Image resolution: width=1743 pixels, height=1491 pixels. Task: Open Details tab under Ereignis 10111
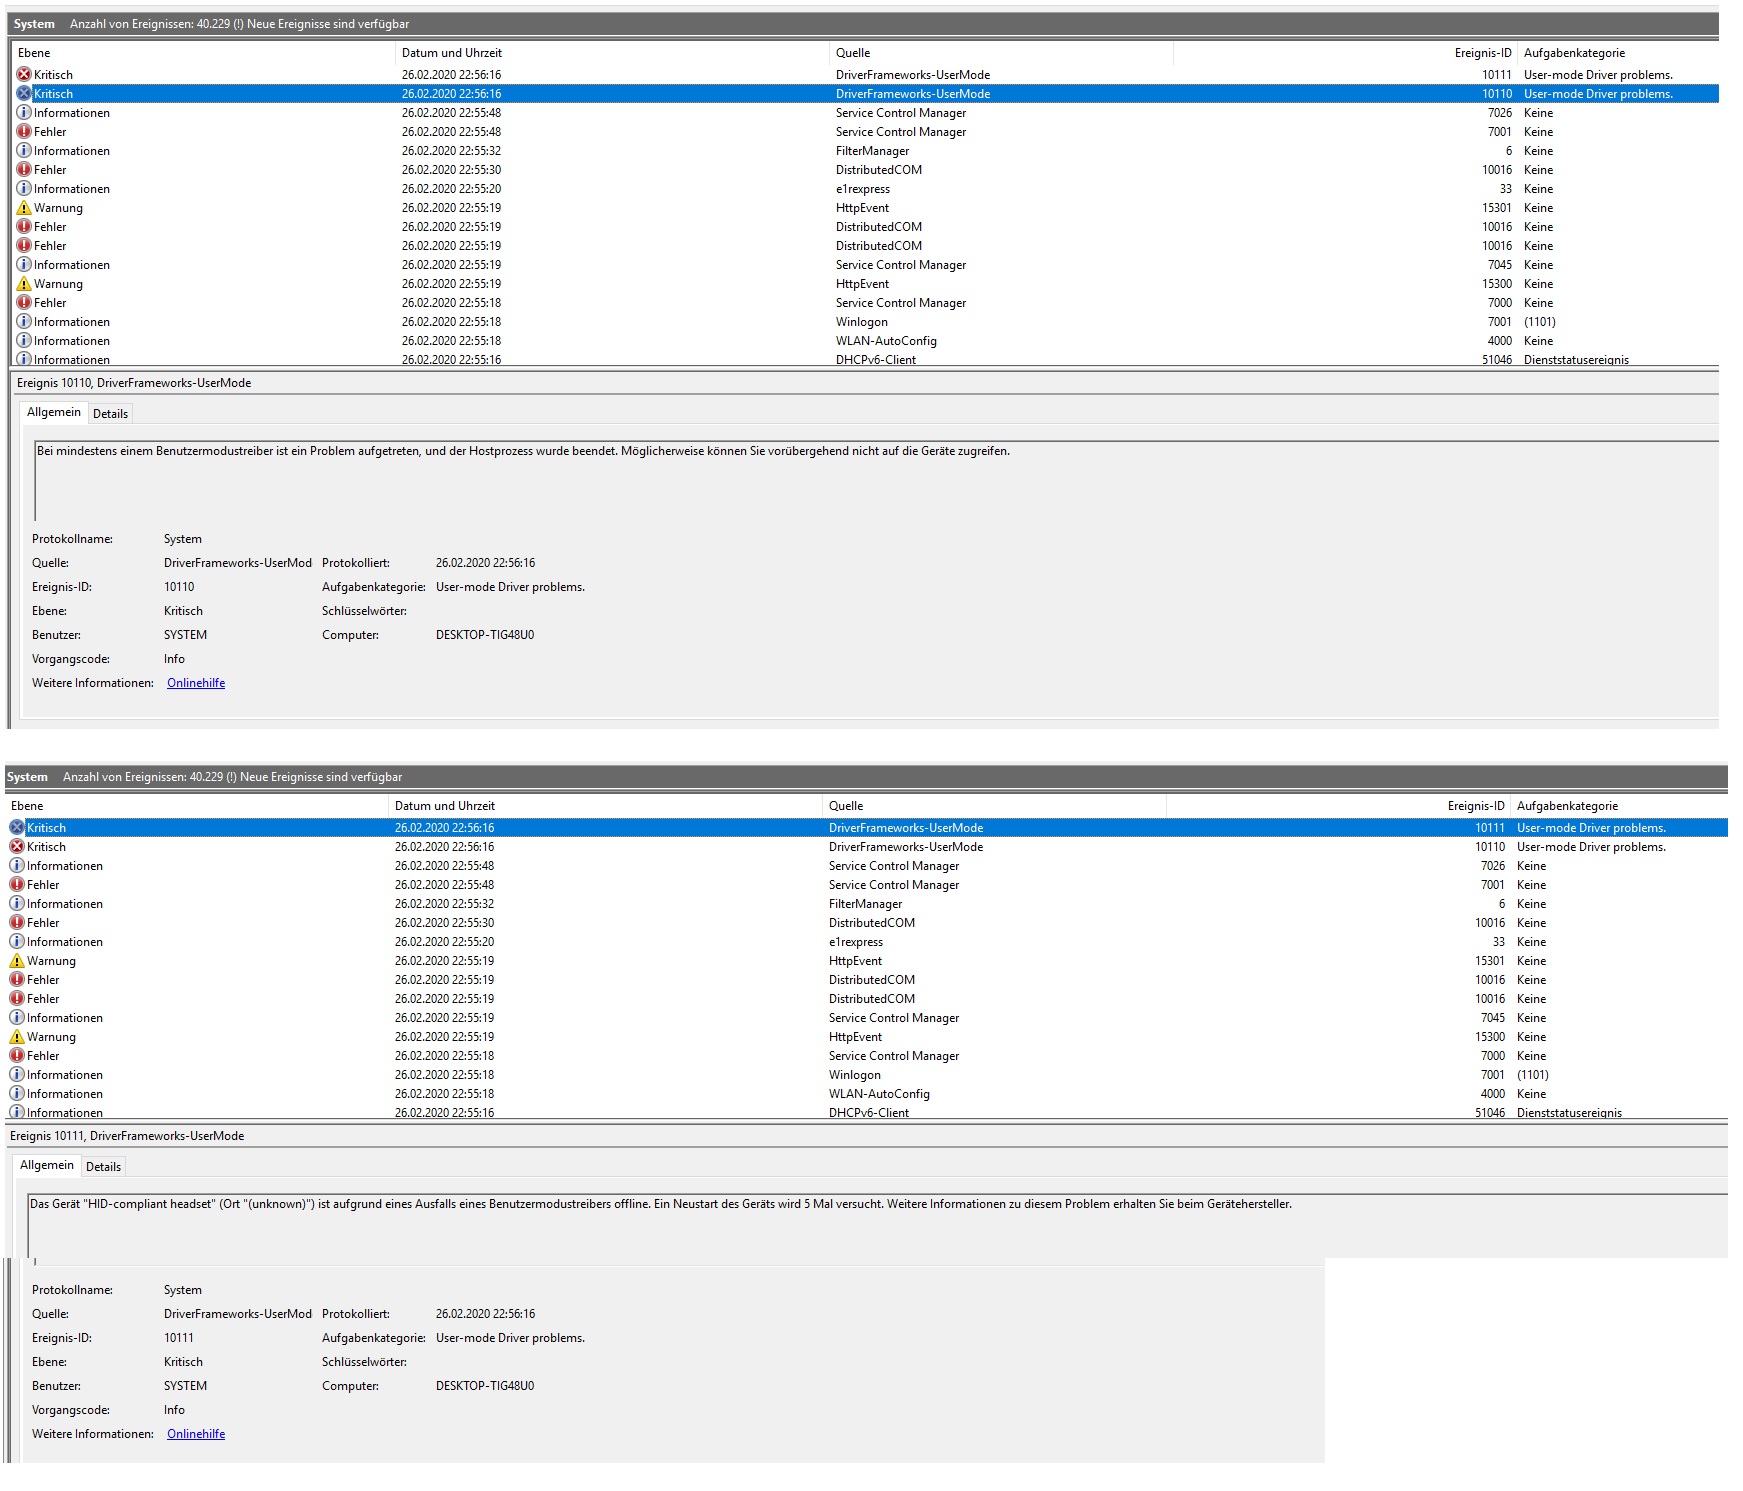coord(103,1167)
